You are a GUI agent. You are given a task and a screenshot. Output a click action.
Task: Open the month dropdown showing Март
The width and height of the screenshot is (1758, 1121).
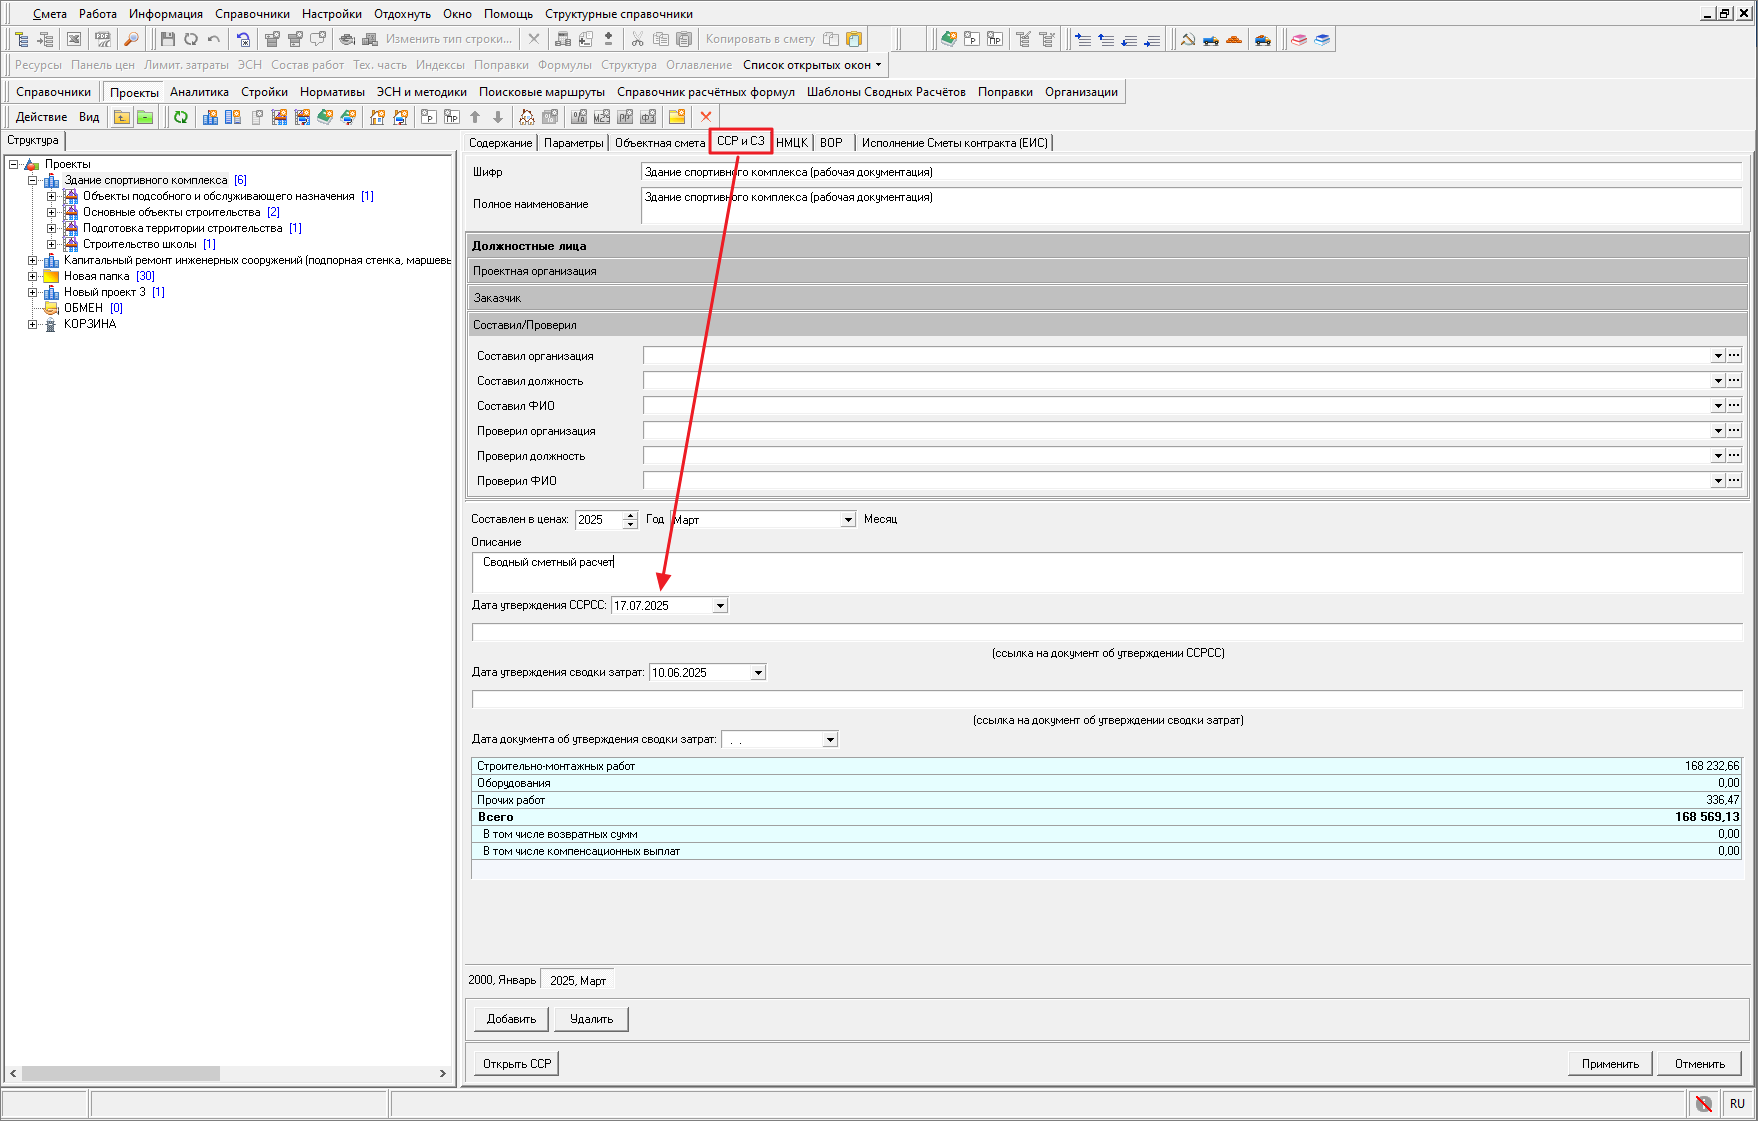(x=848, y=520)
